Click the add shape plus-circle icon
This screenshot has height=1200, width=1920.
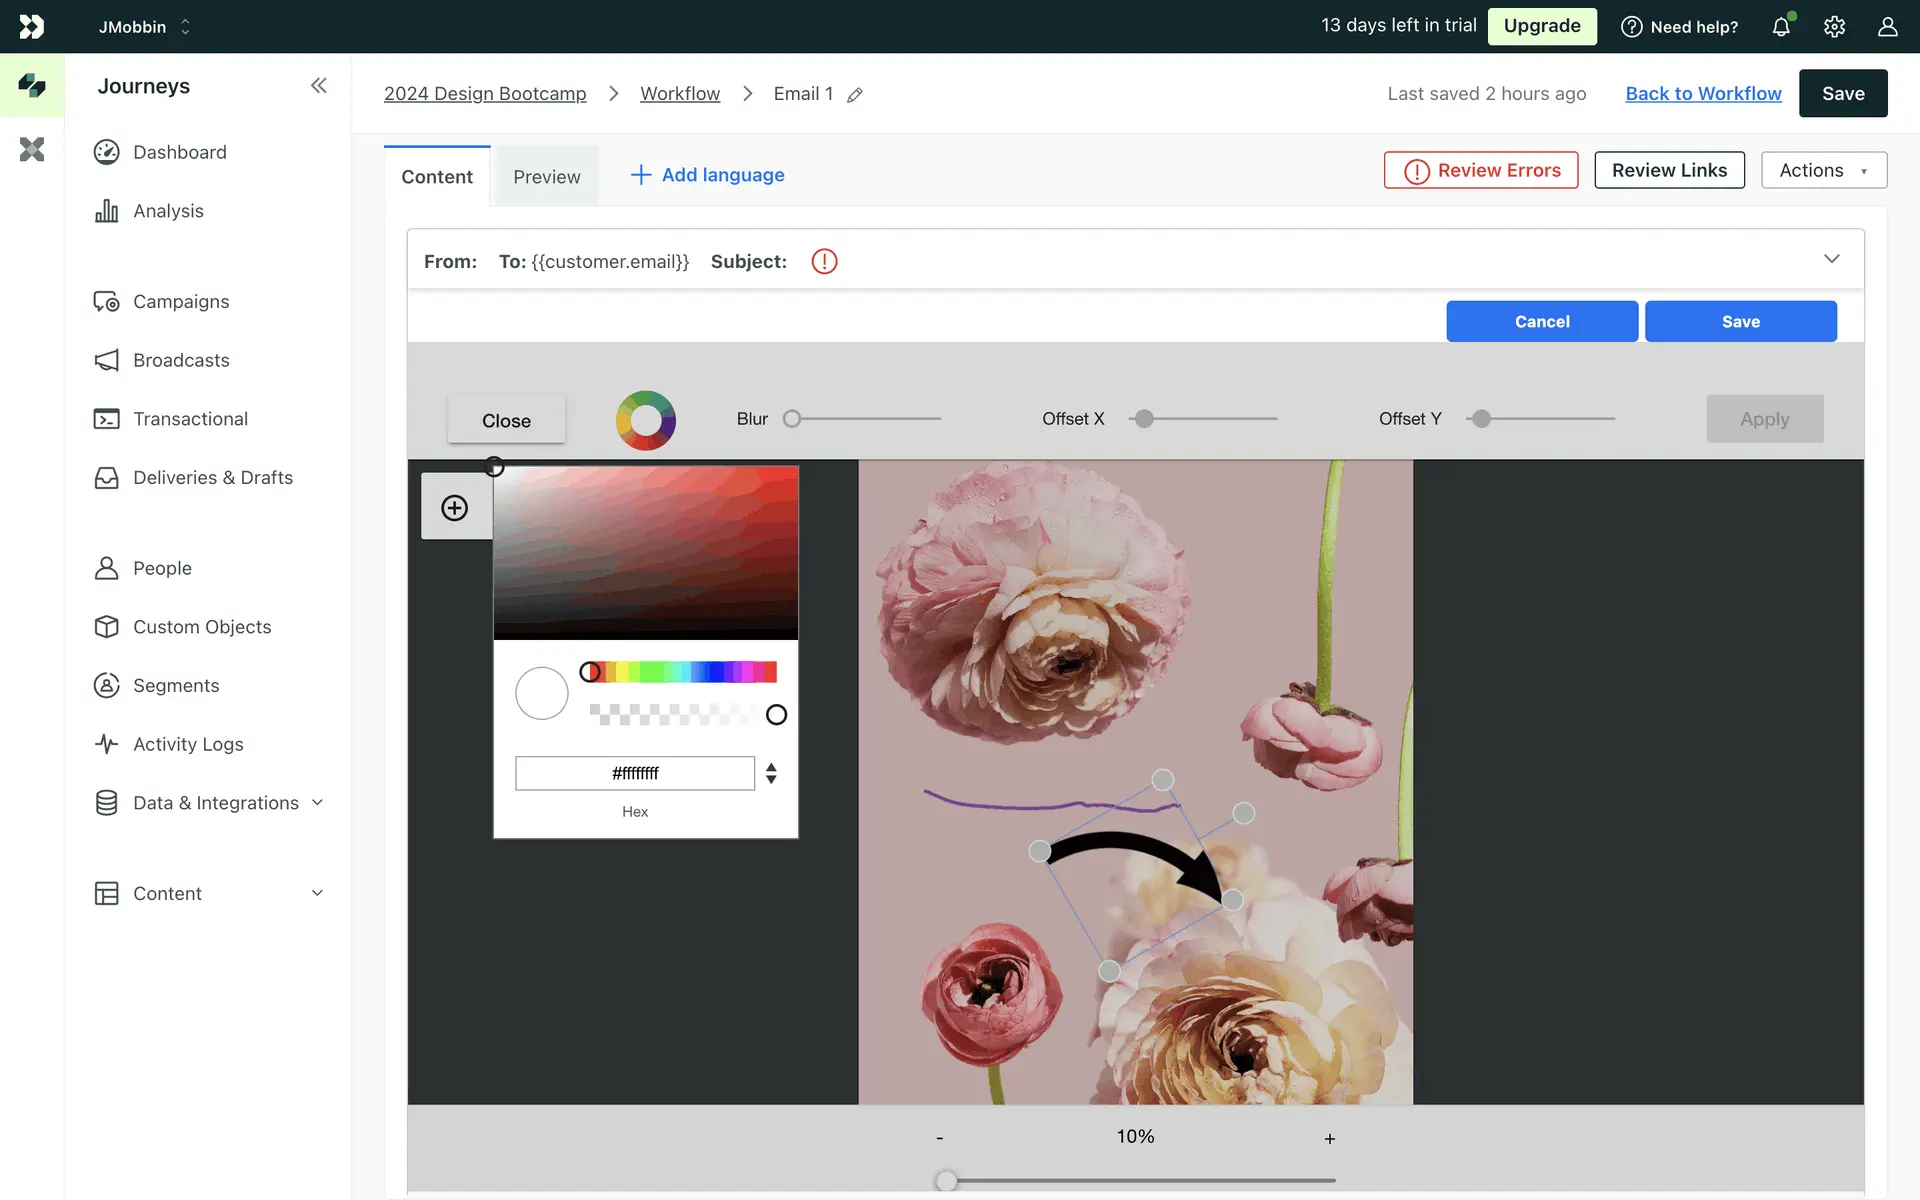point(455,508)
